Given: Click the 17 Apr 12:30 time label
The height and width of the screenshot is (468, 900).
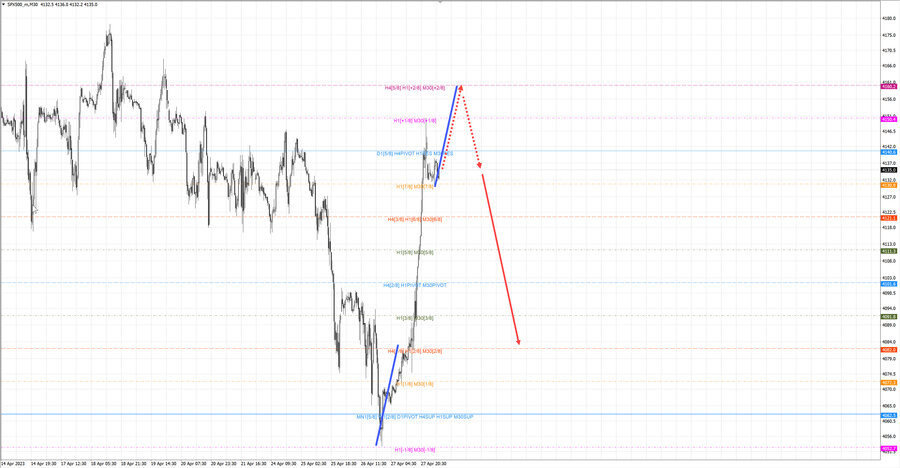Looking at the screenshot, I should [73, 463].
